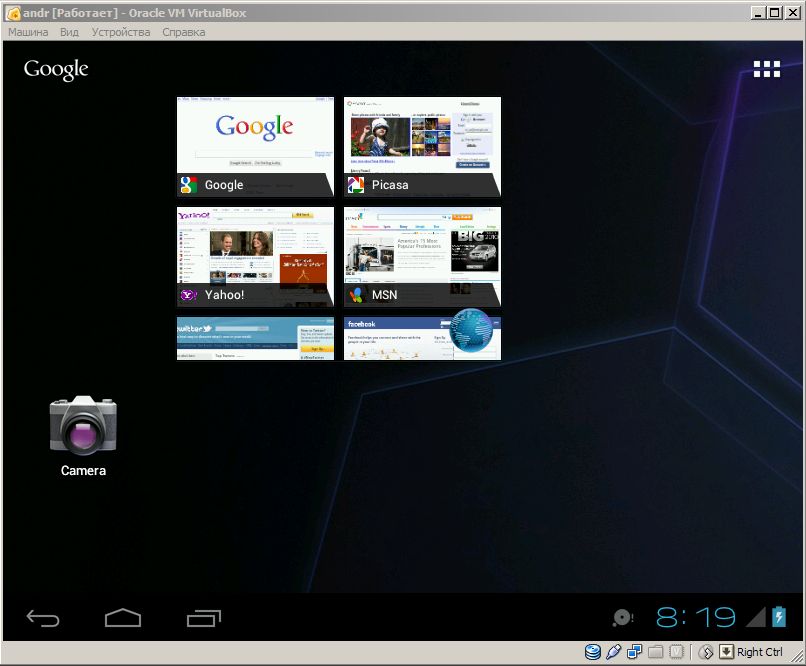The image size is (806, 666).
Task: Click the Picasa favicon in bookmark label
Action: pos(356,185)
